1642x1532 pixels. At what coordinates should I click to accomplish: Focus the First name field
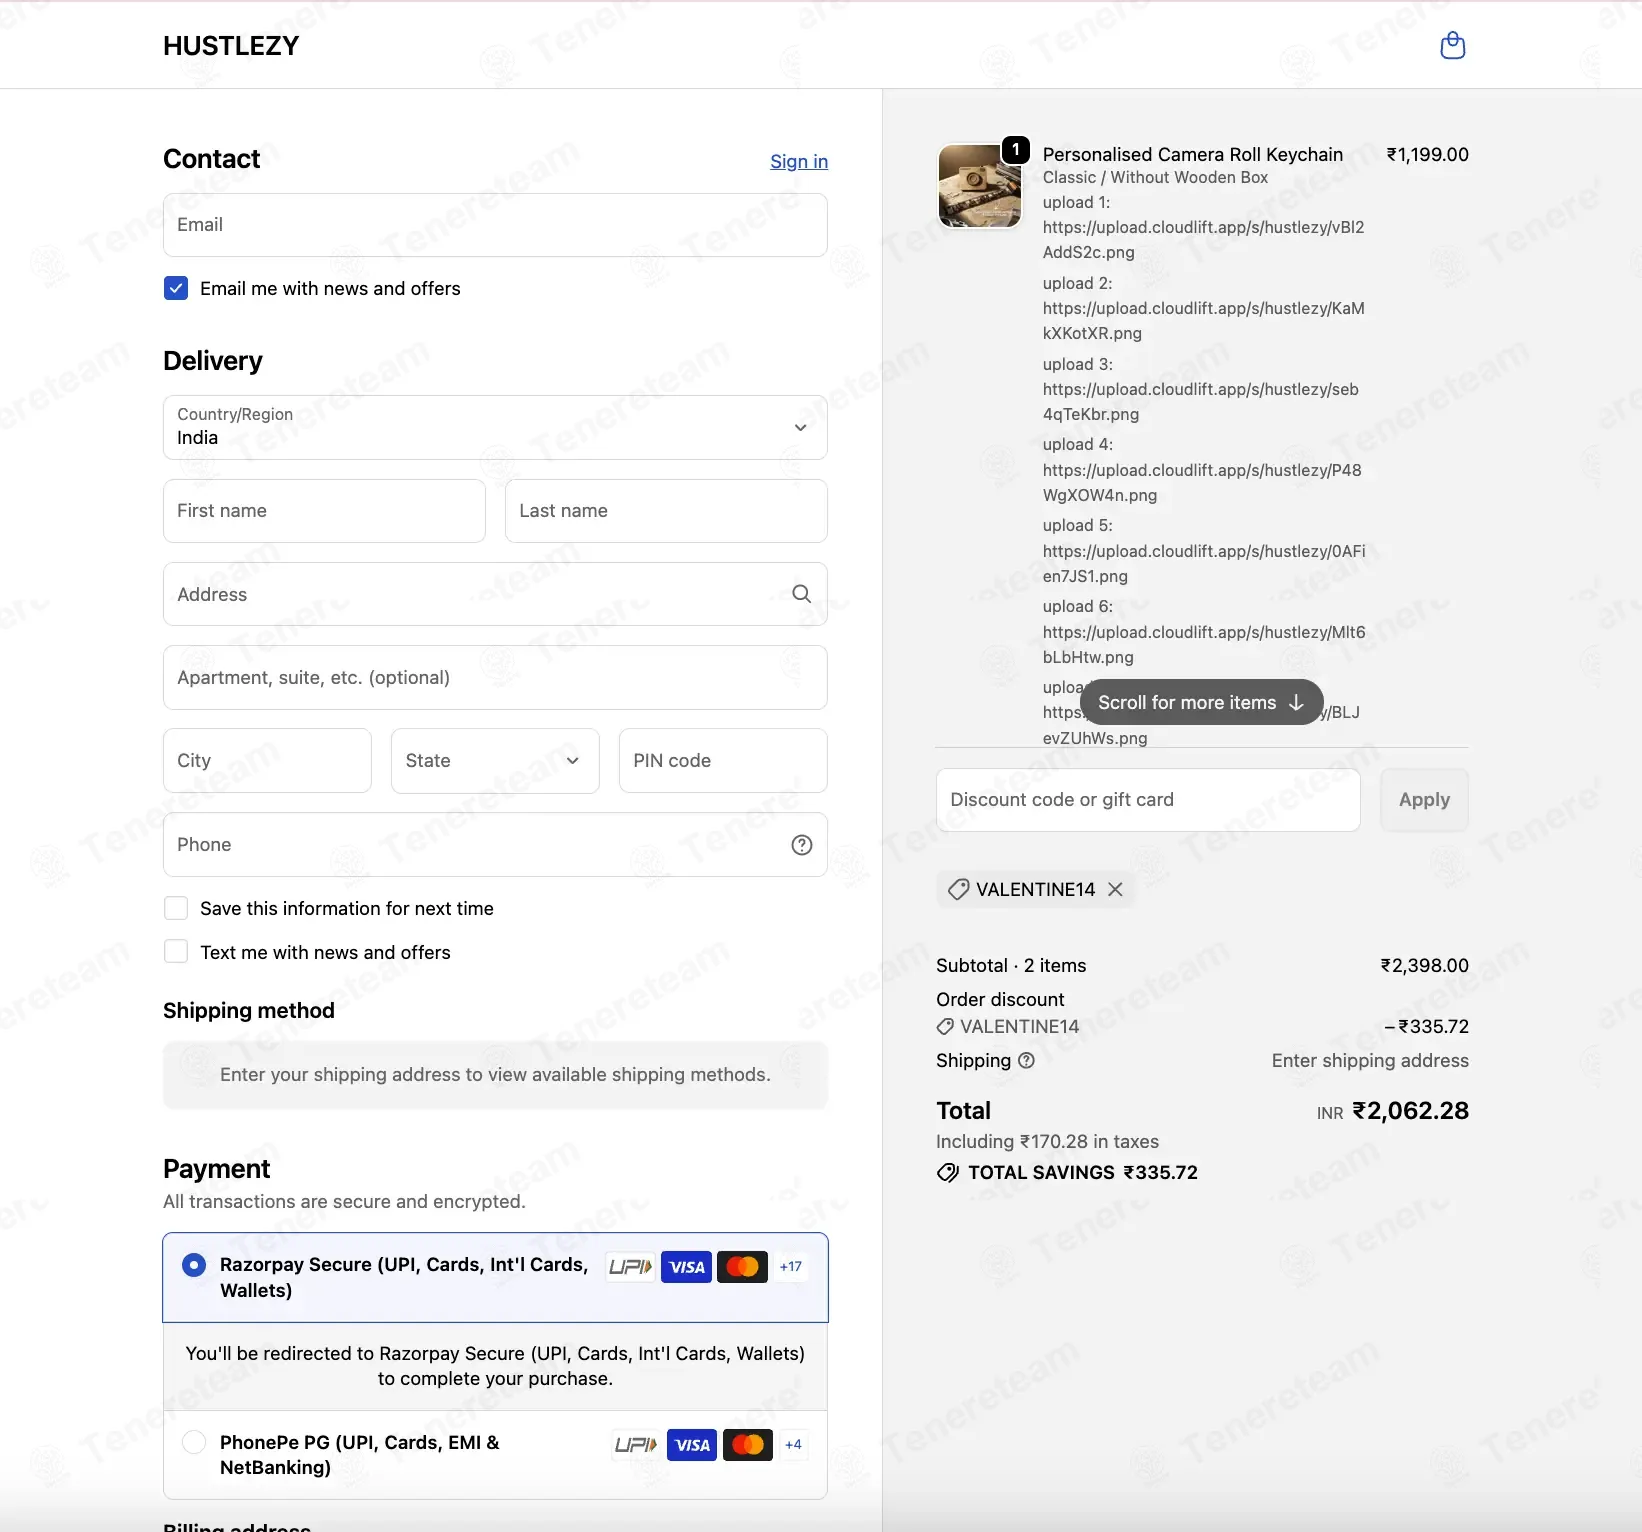[x=324, y=511]
